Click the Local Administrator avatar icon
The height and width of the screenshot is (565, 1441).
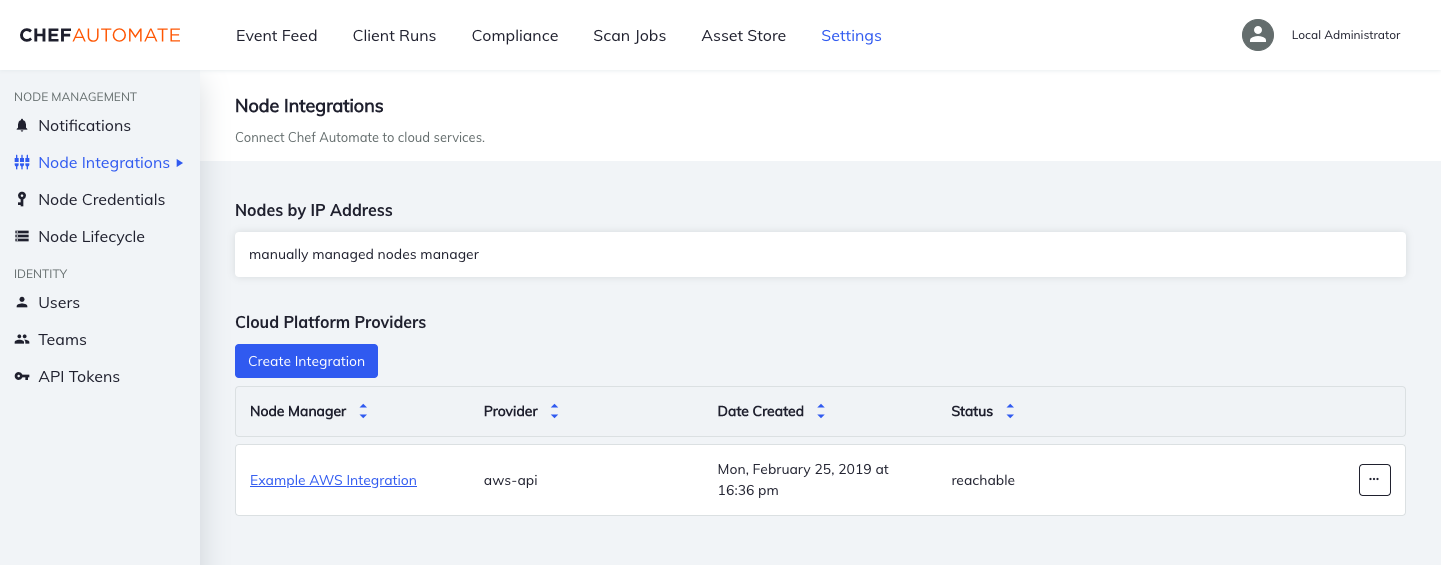[x=1257, y=35]
